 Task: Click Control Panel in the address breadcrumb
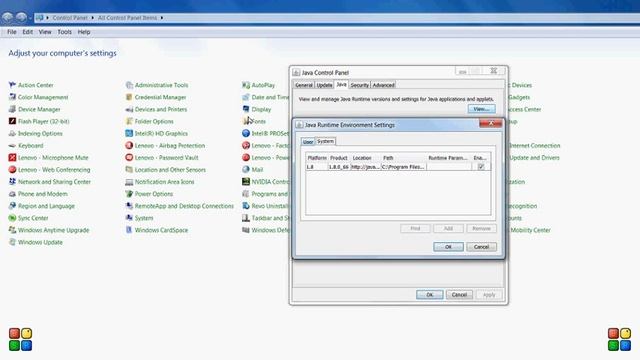point(70,18)
